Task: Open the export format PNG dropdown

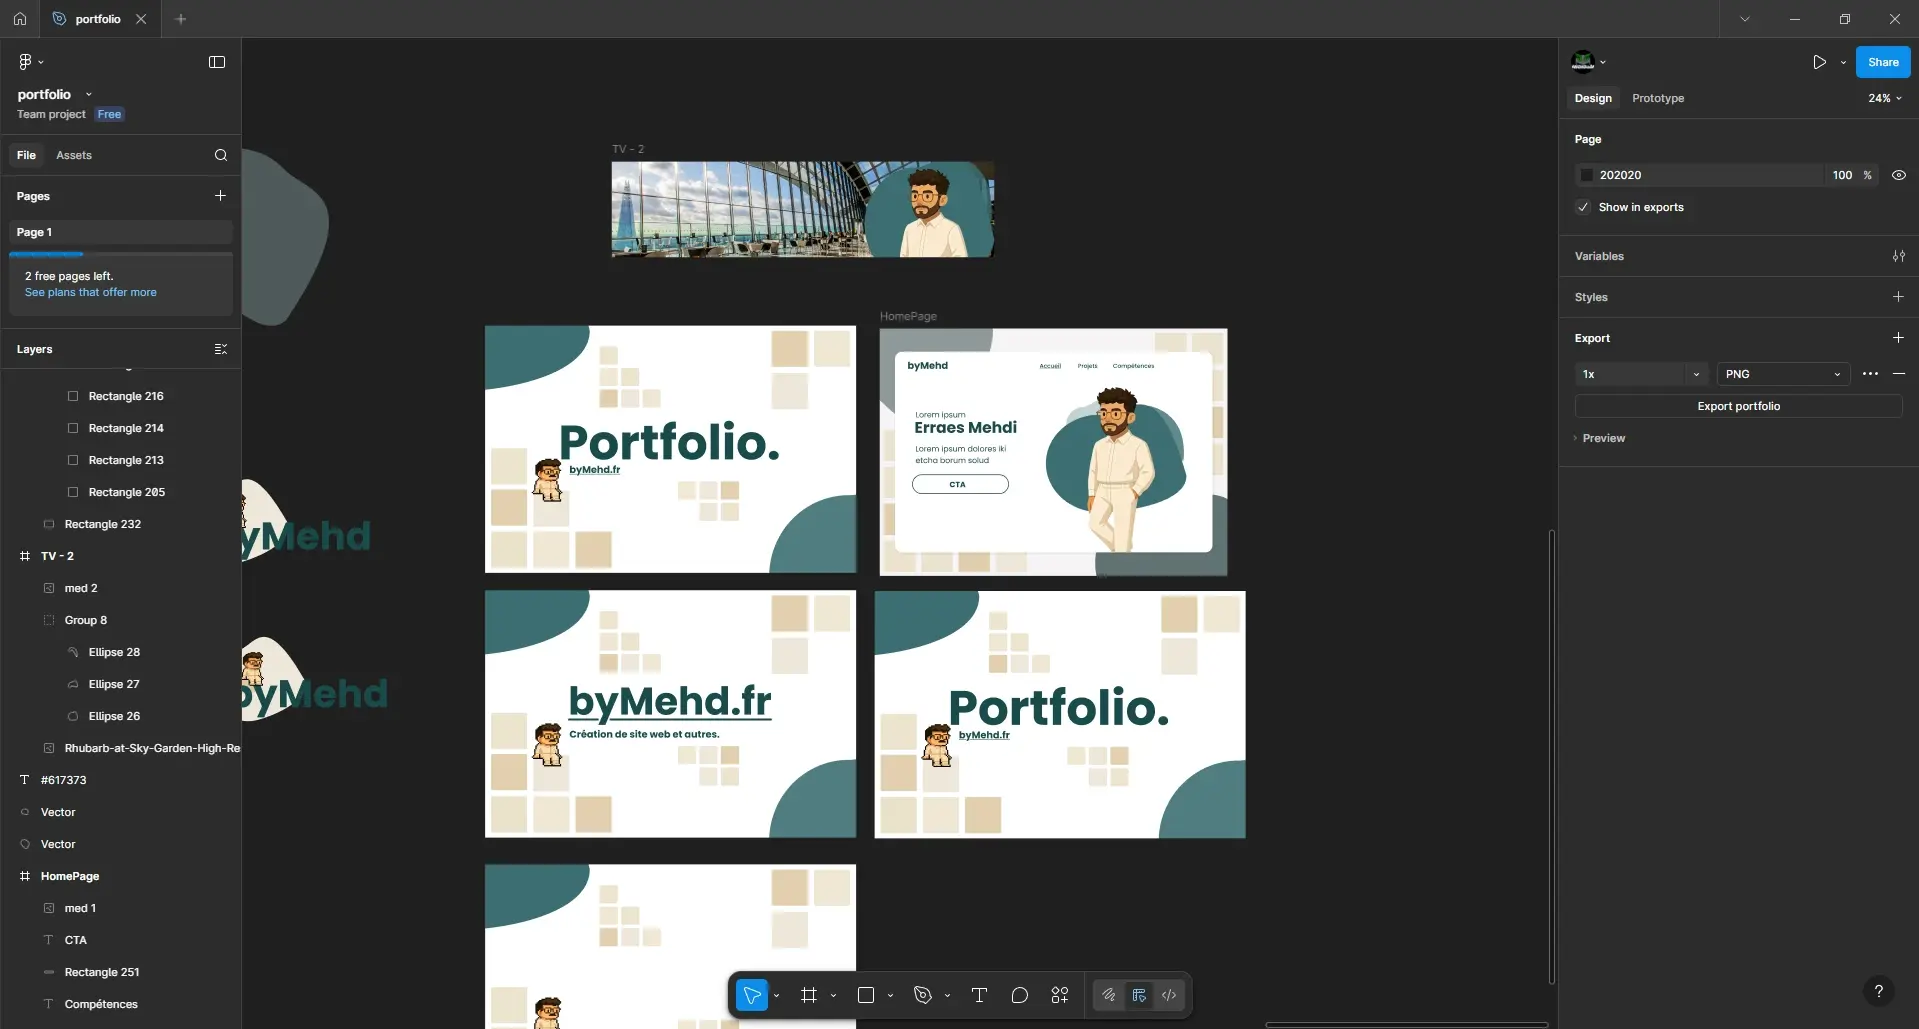Action: pos(1783,374)
